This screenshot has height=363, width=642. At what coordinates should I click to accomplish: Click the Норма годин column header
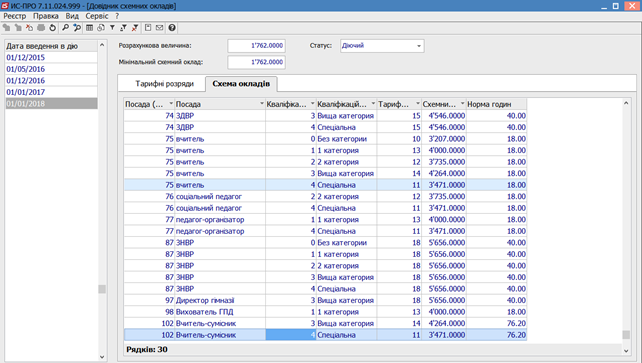click(496, 104)
